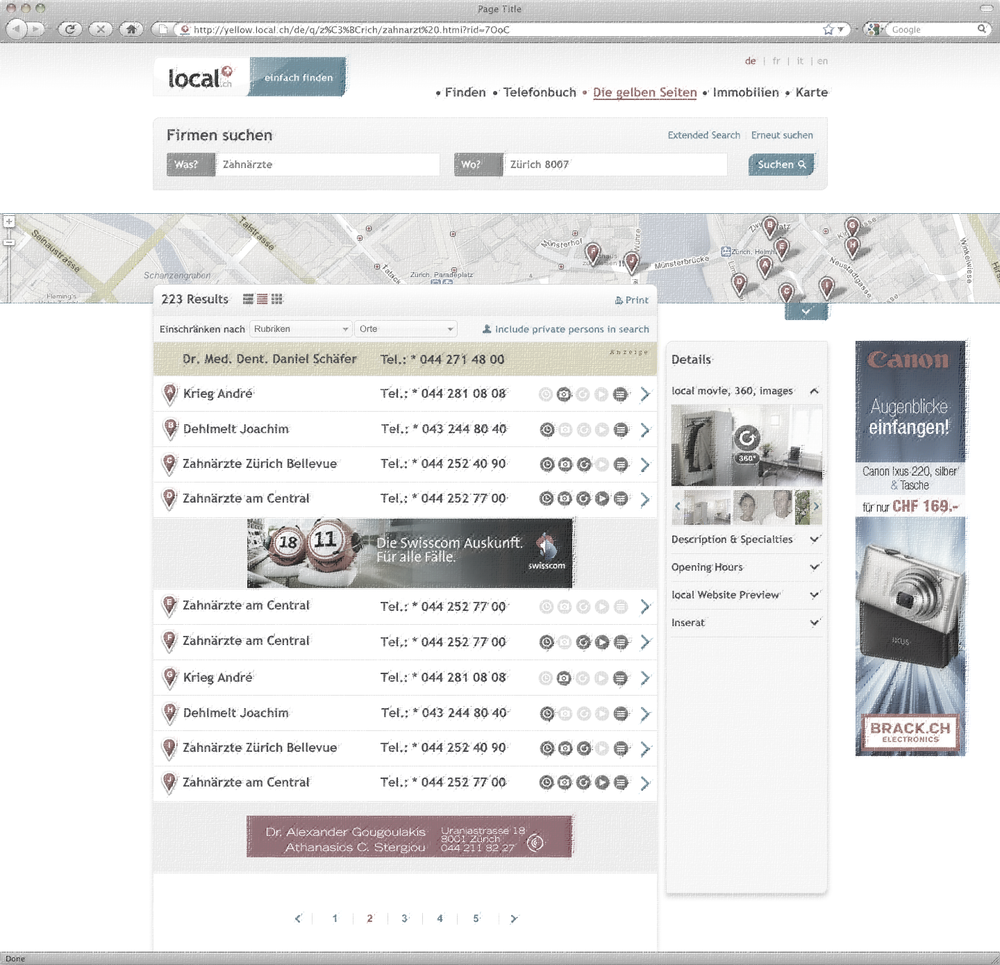The height and width of the screenshot is (965, 1000).
Task: Click the print icon link above results
Action: coord(631,300)
